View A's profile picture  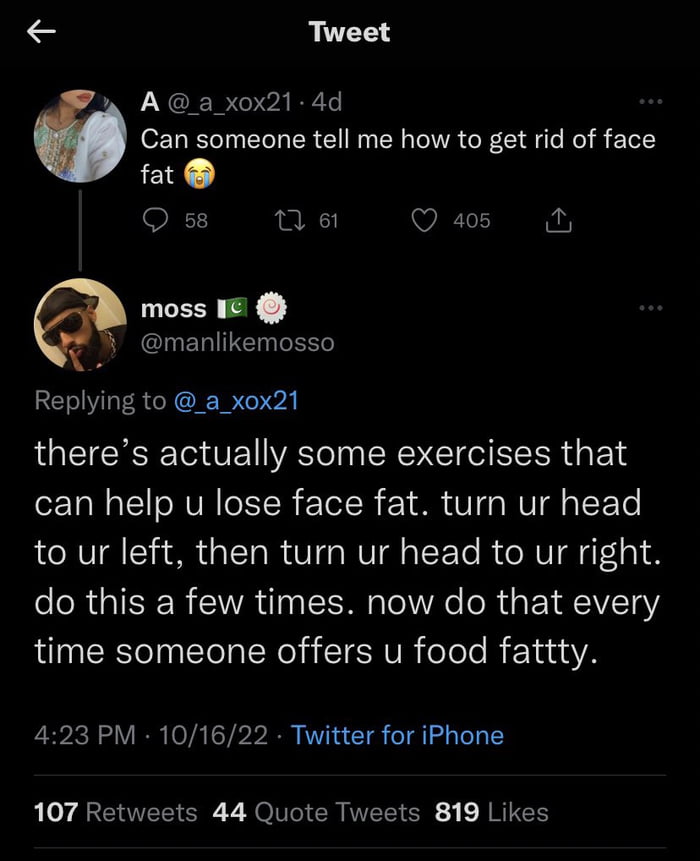tap(80, 136)
